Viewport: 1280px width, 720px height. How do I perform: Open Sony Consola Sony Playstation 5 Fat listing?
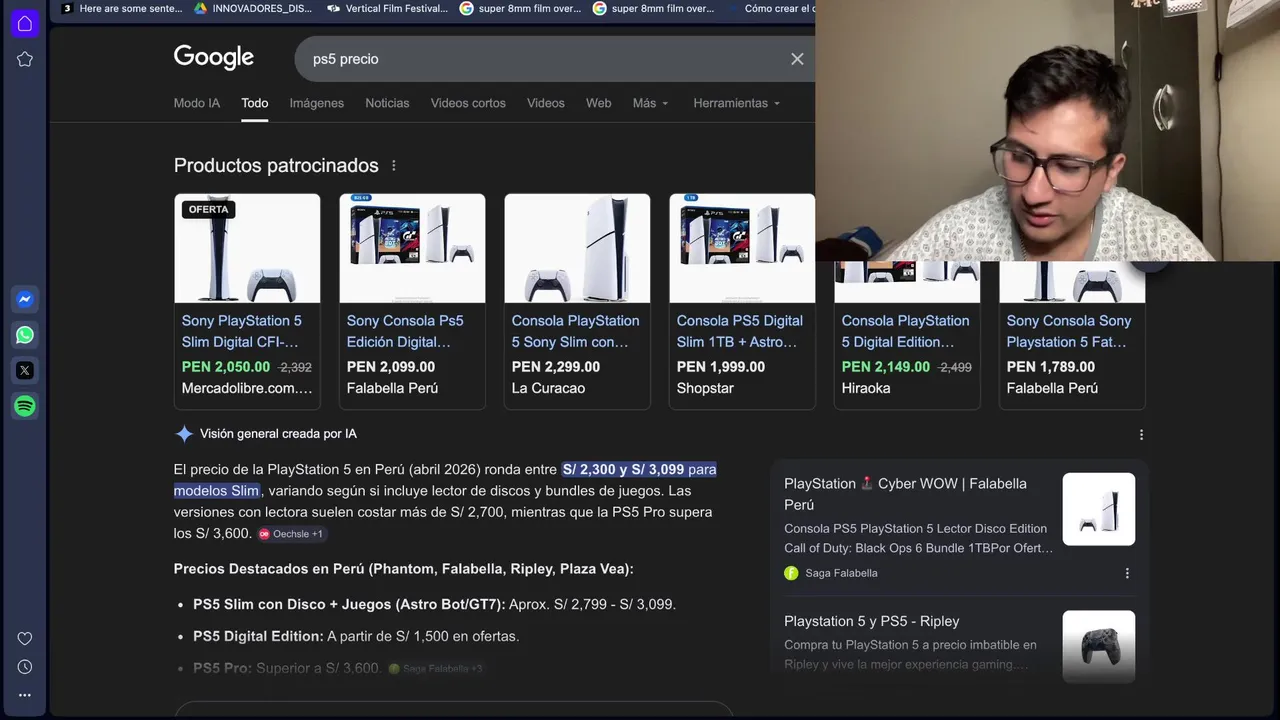1069,331
